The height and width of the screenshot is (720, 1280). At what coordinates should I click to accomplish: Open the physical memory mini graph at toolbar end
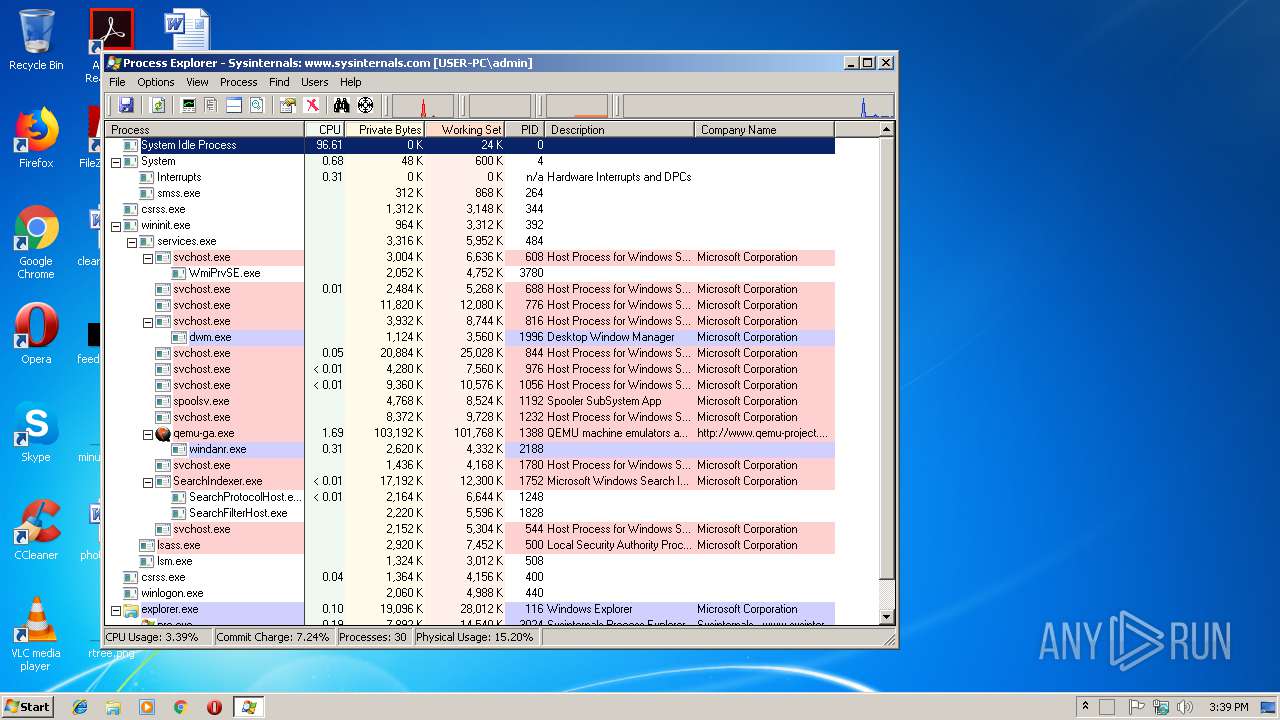[757, 106]
